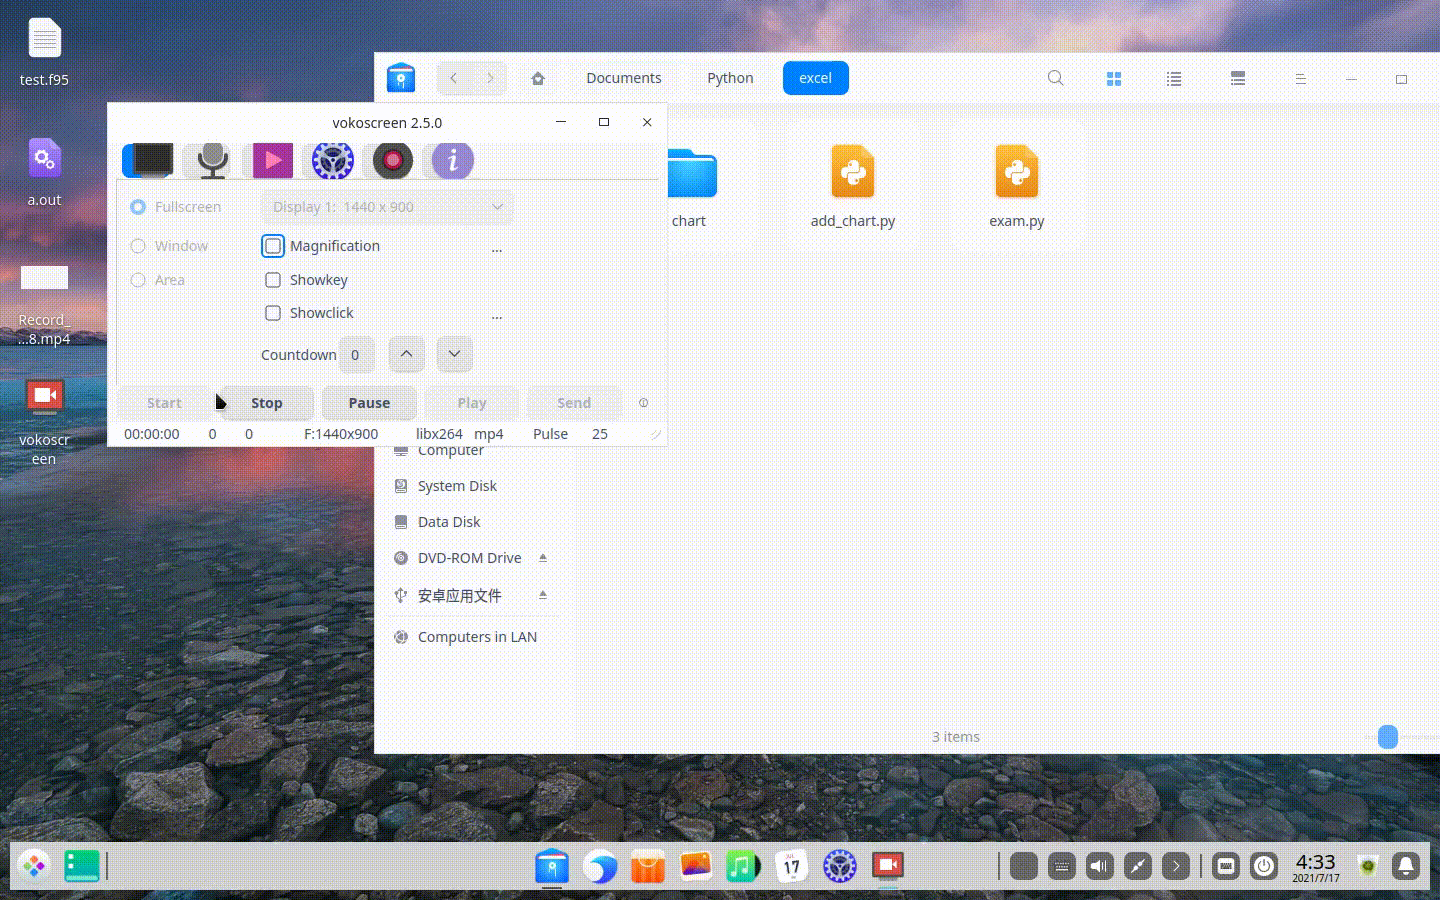The image size is (1440, 900).
Task: Select the a.out desktop file
Action: [x=44, y=172]
